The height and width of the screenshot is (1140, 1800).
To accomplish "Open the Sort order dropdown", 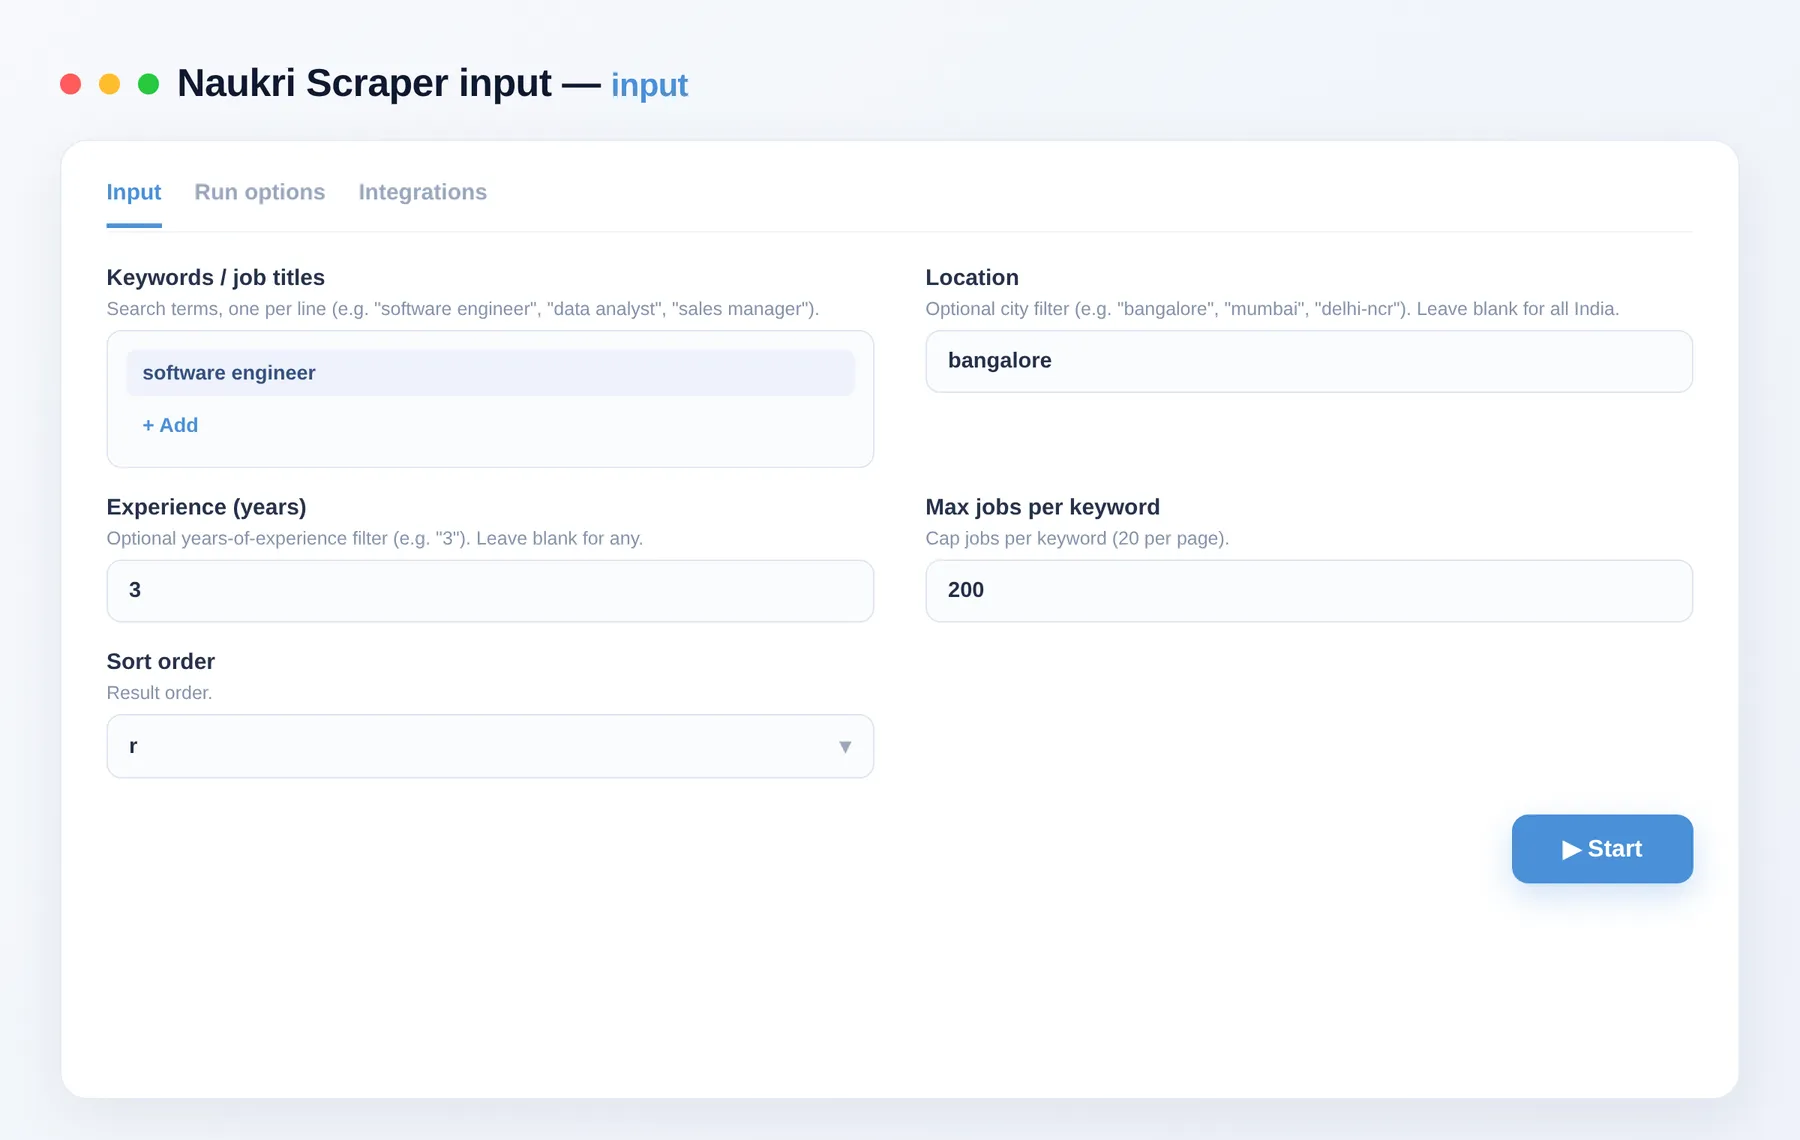I will click(490, 746).
